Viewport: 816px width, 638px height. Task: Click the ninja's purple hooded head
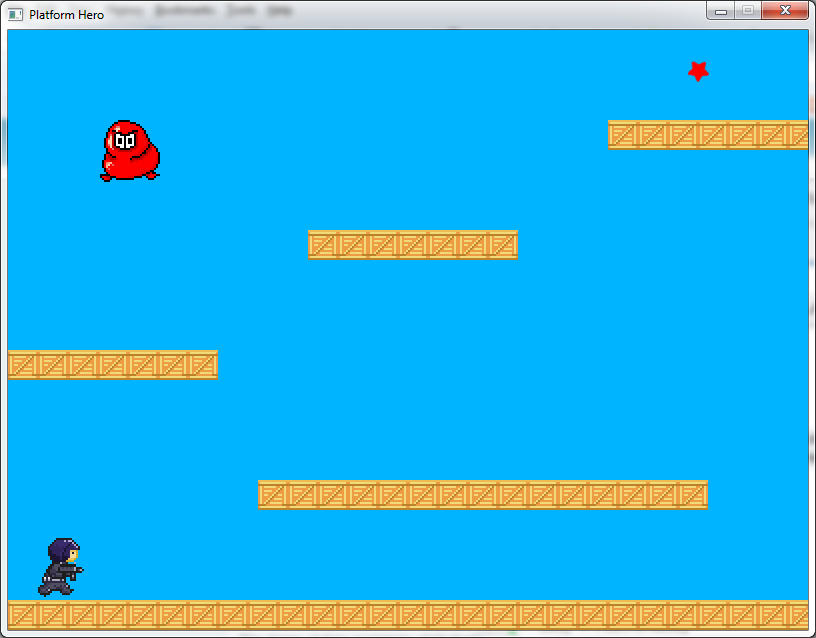coord(64,550)
